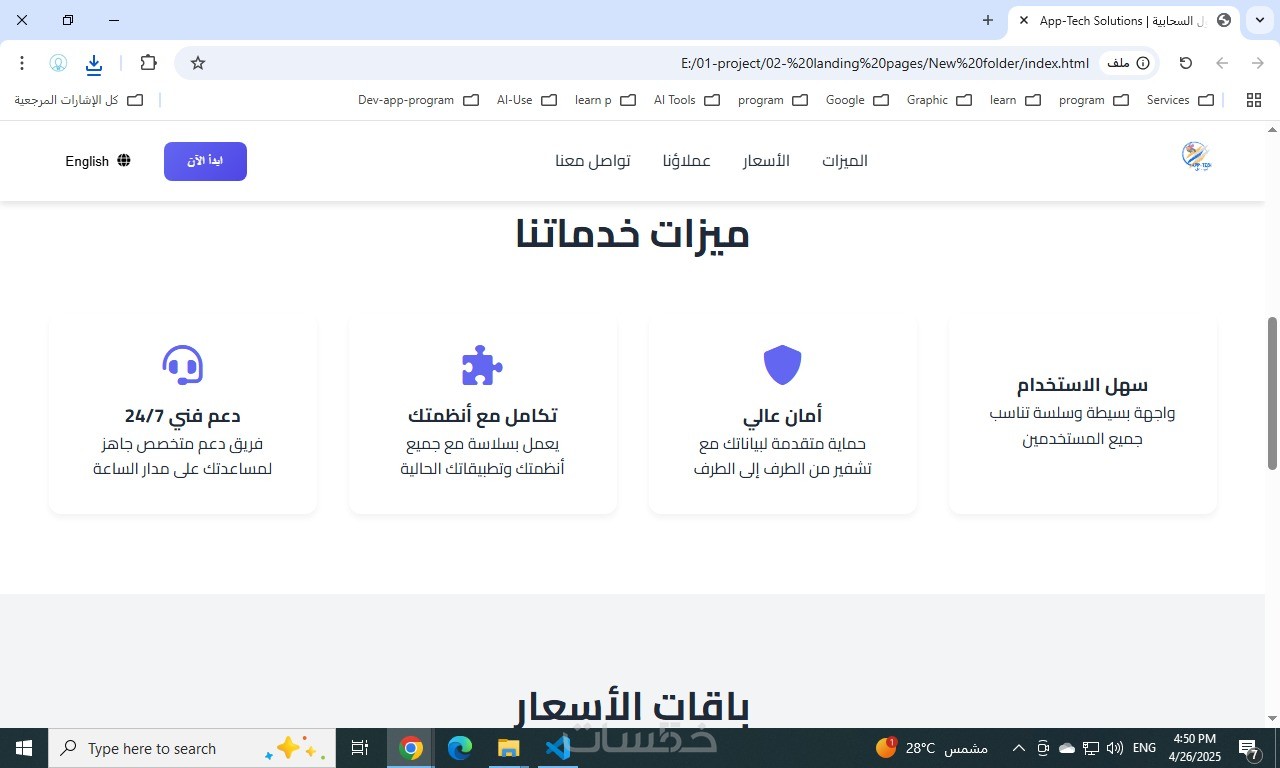1280x768 pixels.
Task: Open كل الإشارات المرجعية bookmarks folder
Action: point(78,100)
